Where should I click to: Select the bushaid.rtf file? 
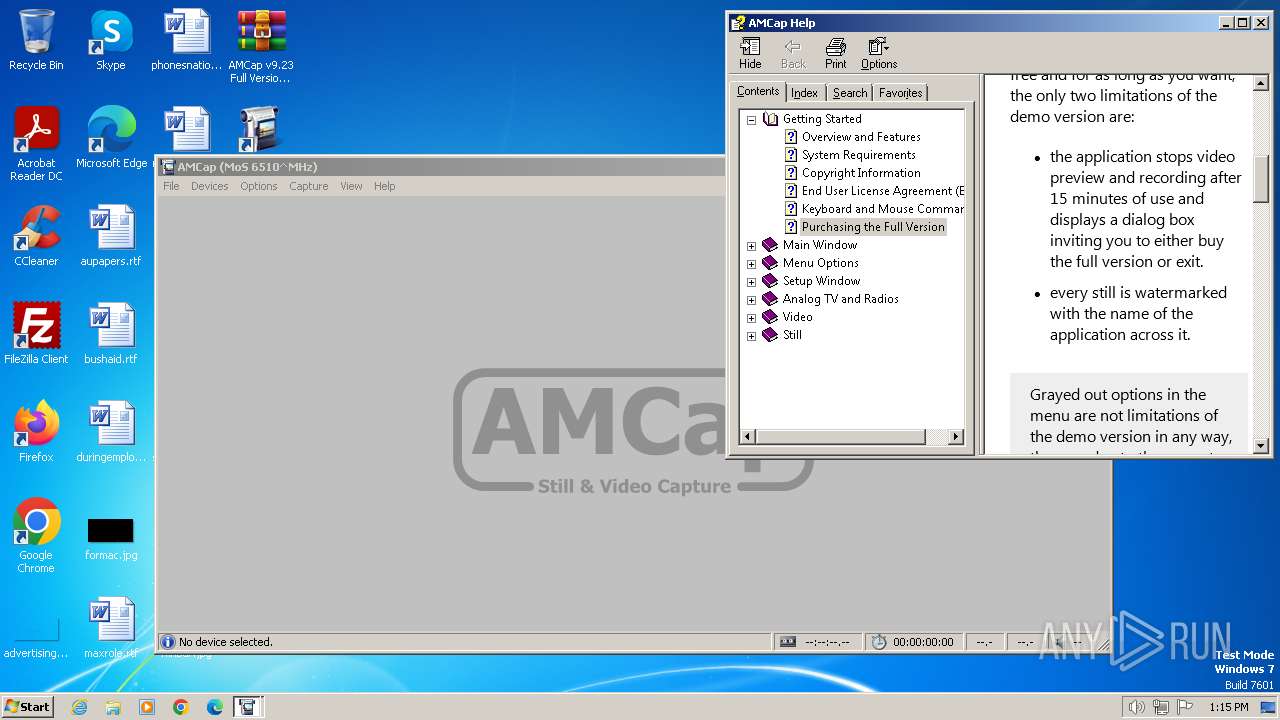[x=111, y=334]
